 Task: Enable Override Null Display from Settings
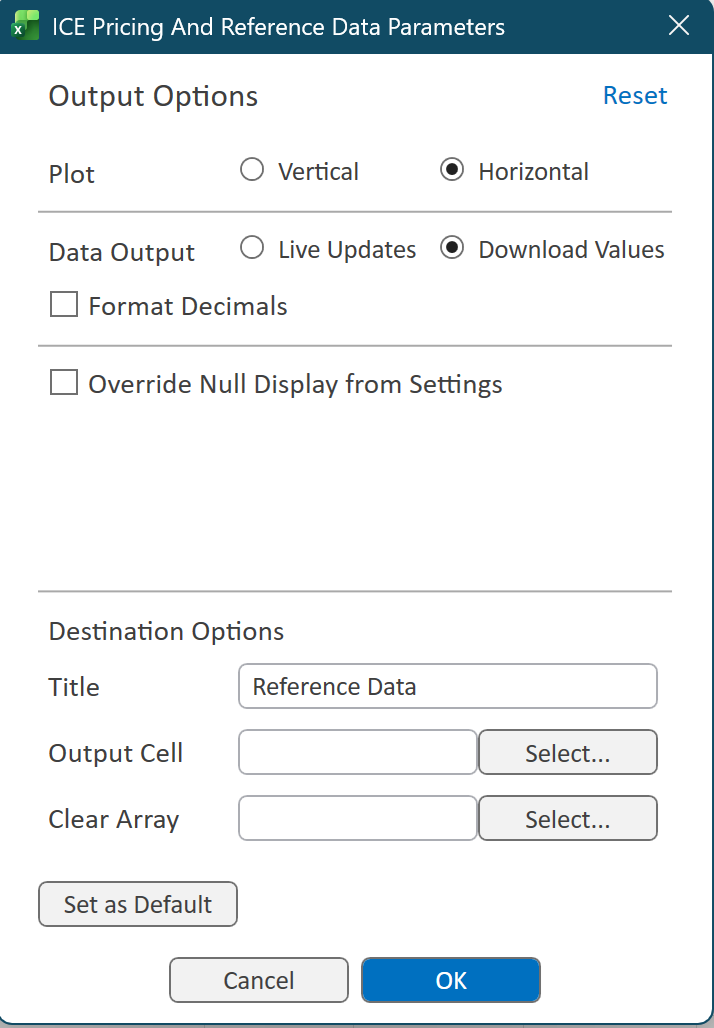click(x=63, y=381)
